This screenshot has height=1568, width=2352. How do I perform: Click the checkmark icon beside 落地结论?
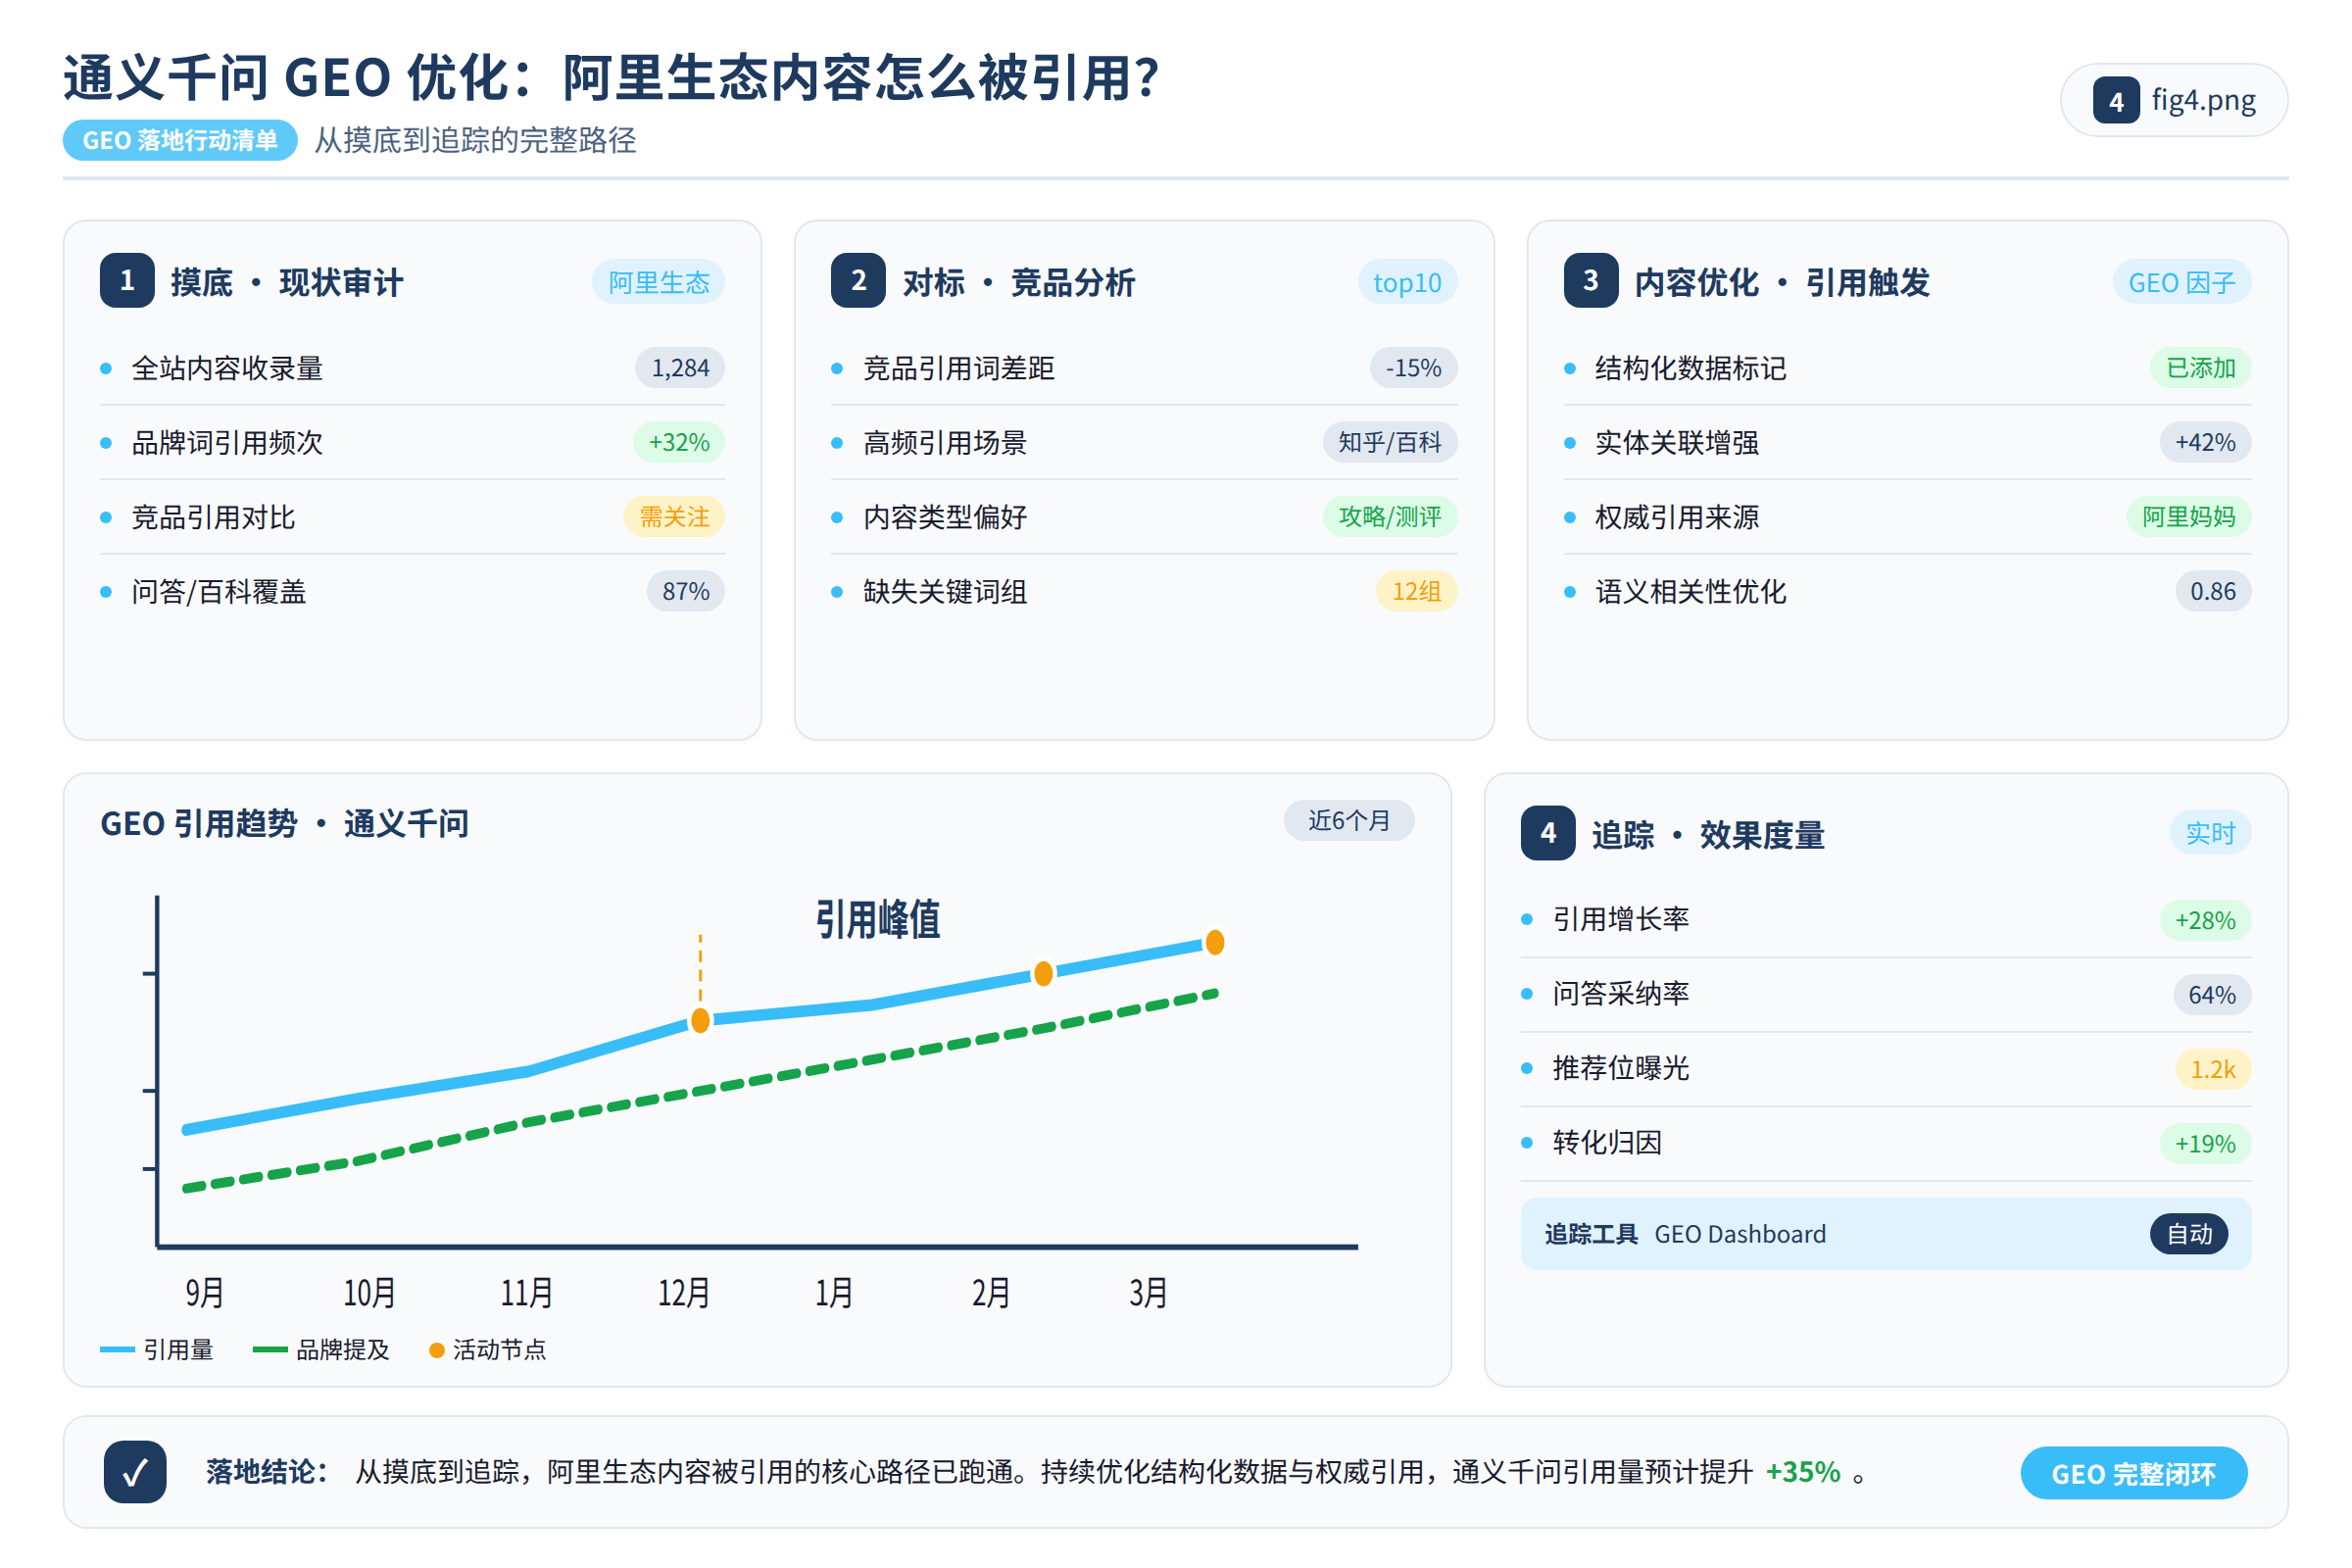[135, 1472]
